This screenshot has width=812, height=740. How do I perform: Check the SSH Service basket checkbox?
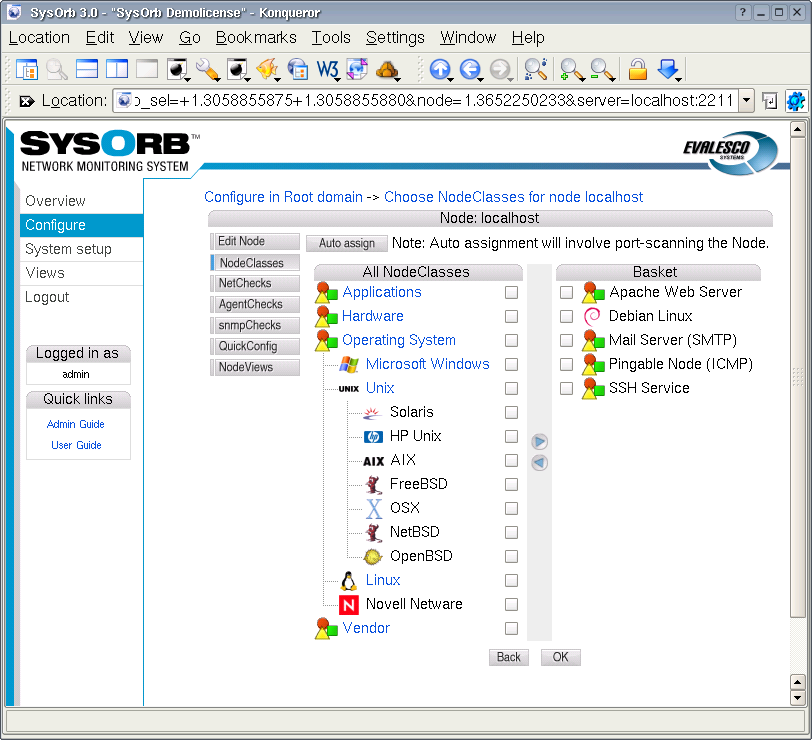[567, 388]
